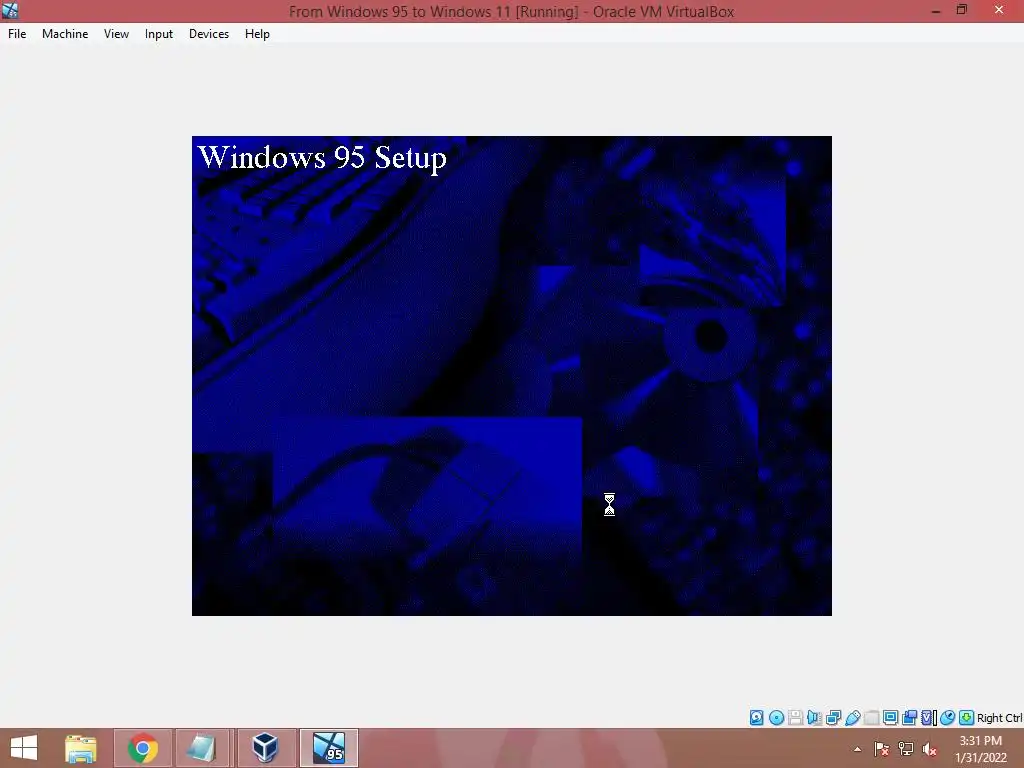The width and height of the screenshot is (1024, 768).
Task: Click the mouse integration status icon
Action: tap(948, 718)
